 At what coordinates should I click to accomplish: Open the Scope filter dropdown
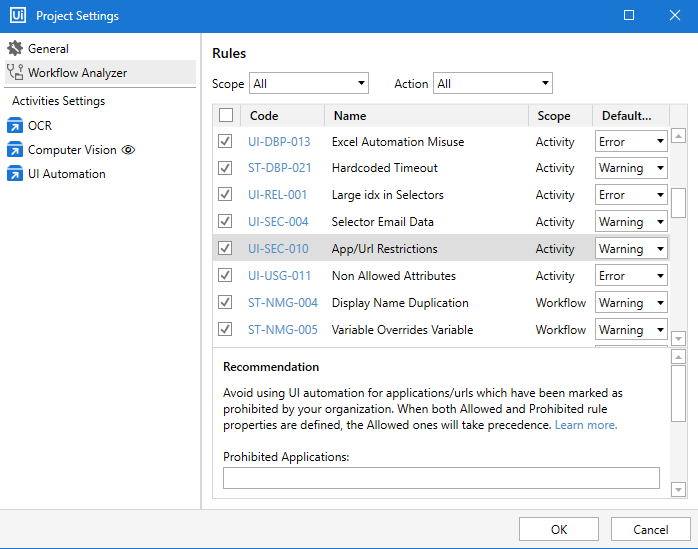coord(309,84)
